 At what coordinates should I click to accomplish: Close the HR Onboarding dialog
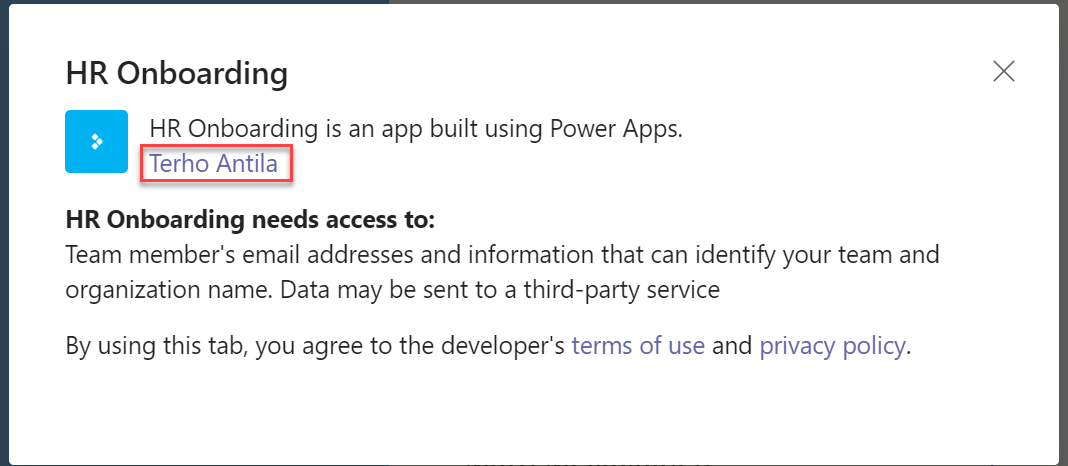[x=1003, y=71]
